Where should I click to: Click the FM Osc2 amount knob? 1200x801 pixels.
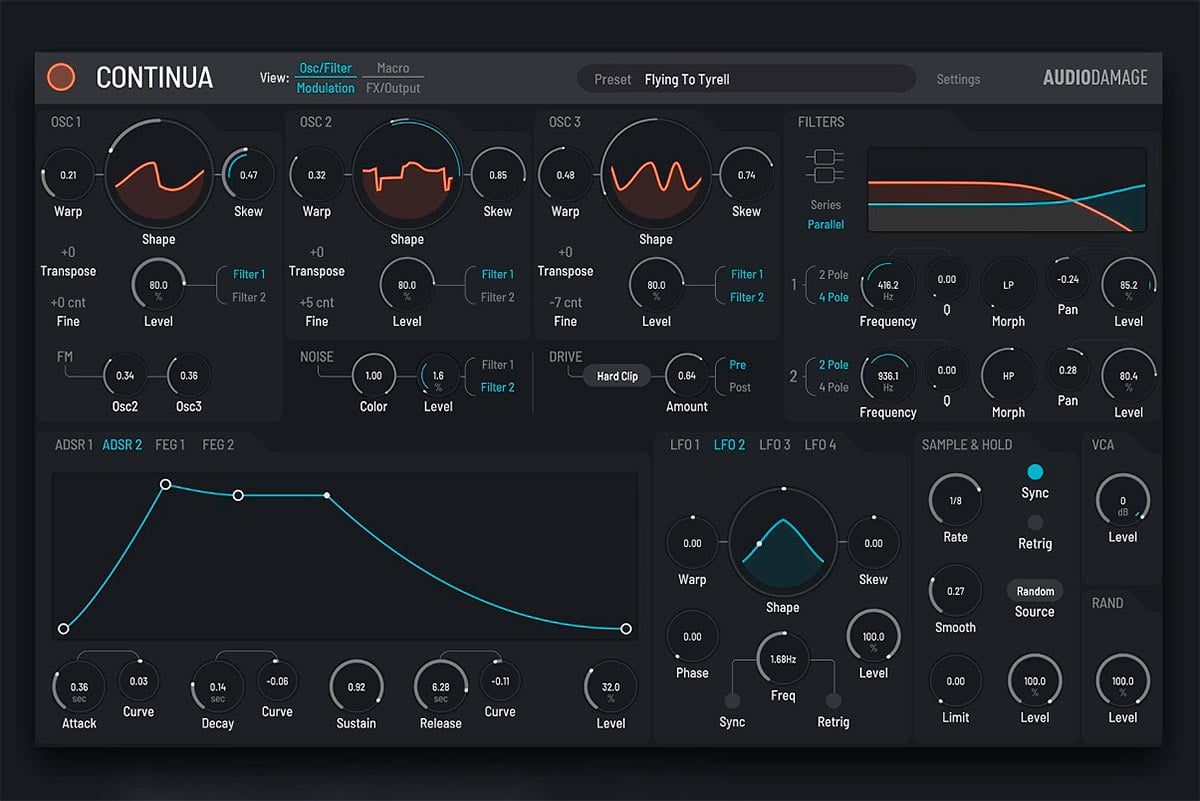[125, 376]
